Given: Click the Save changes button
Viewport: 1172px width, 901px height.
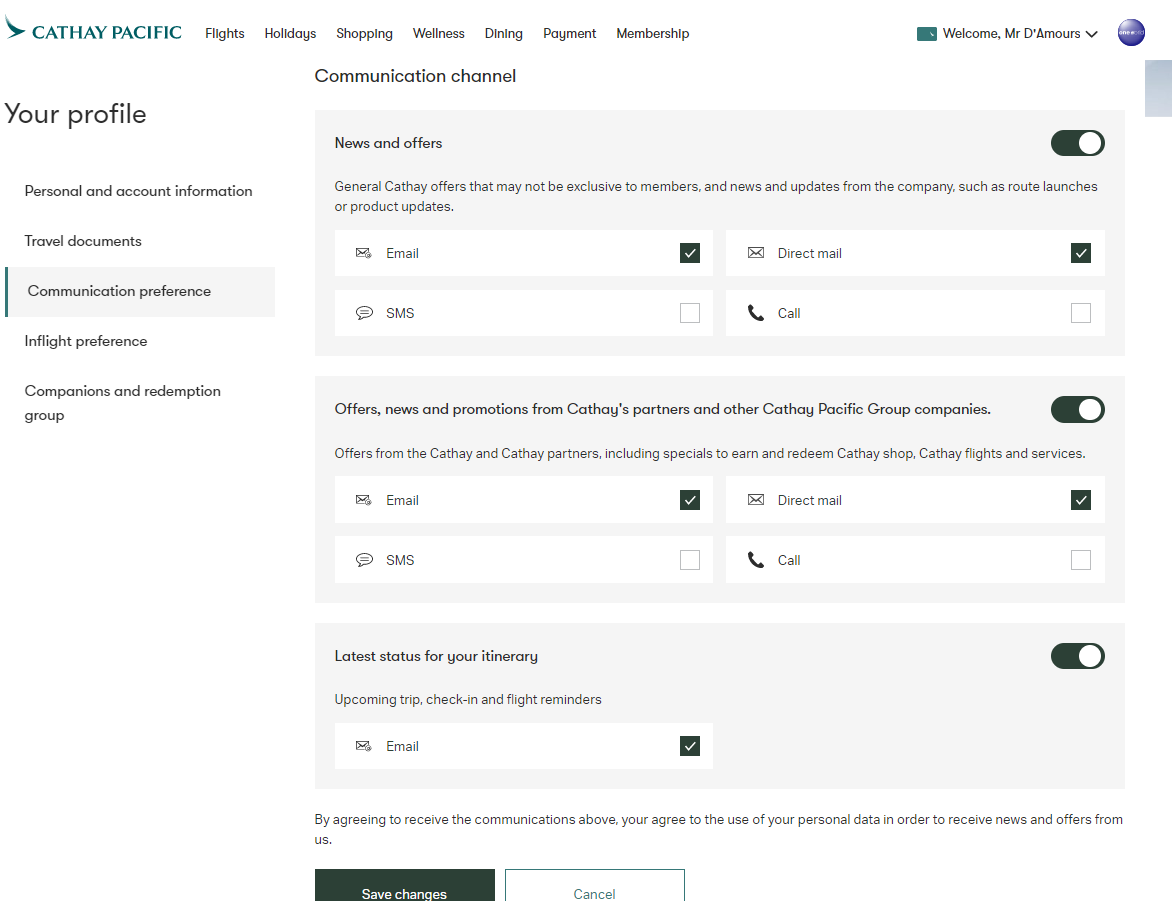Looking at the screenshot, I should click(404, 885).
